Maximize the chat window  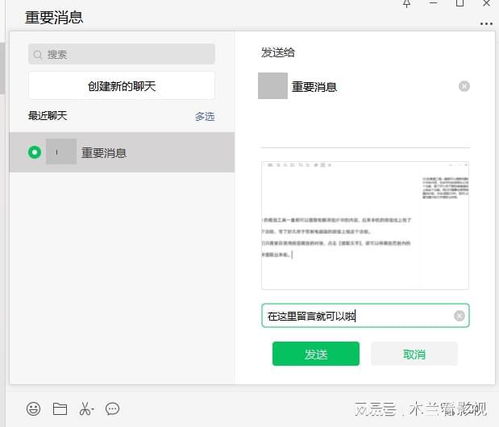(460, 3)
